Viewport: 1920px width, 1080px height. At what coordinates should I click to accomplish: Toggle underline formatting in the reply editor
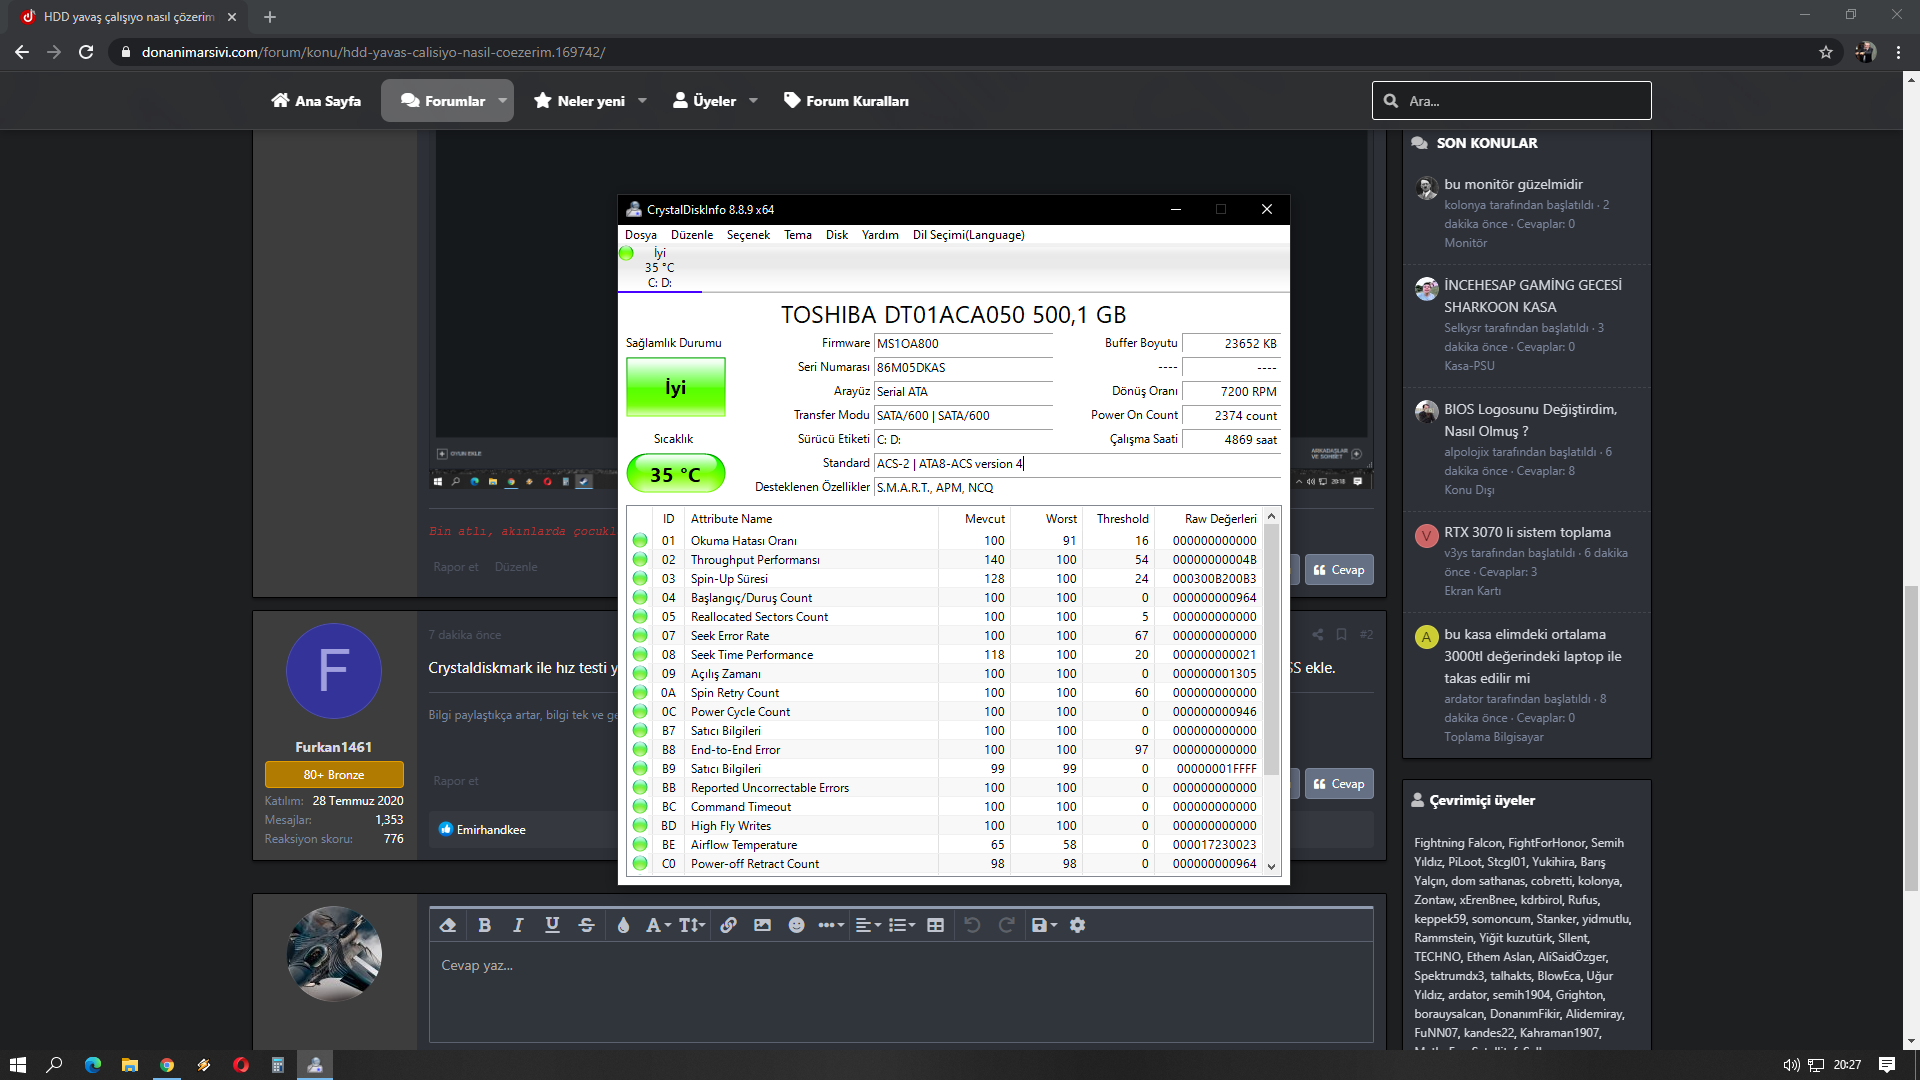[552, 925]
